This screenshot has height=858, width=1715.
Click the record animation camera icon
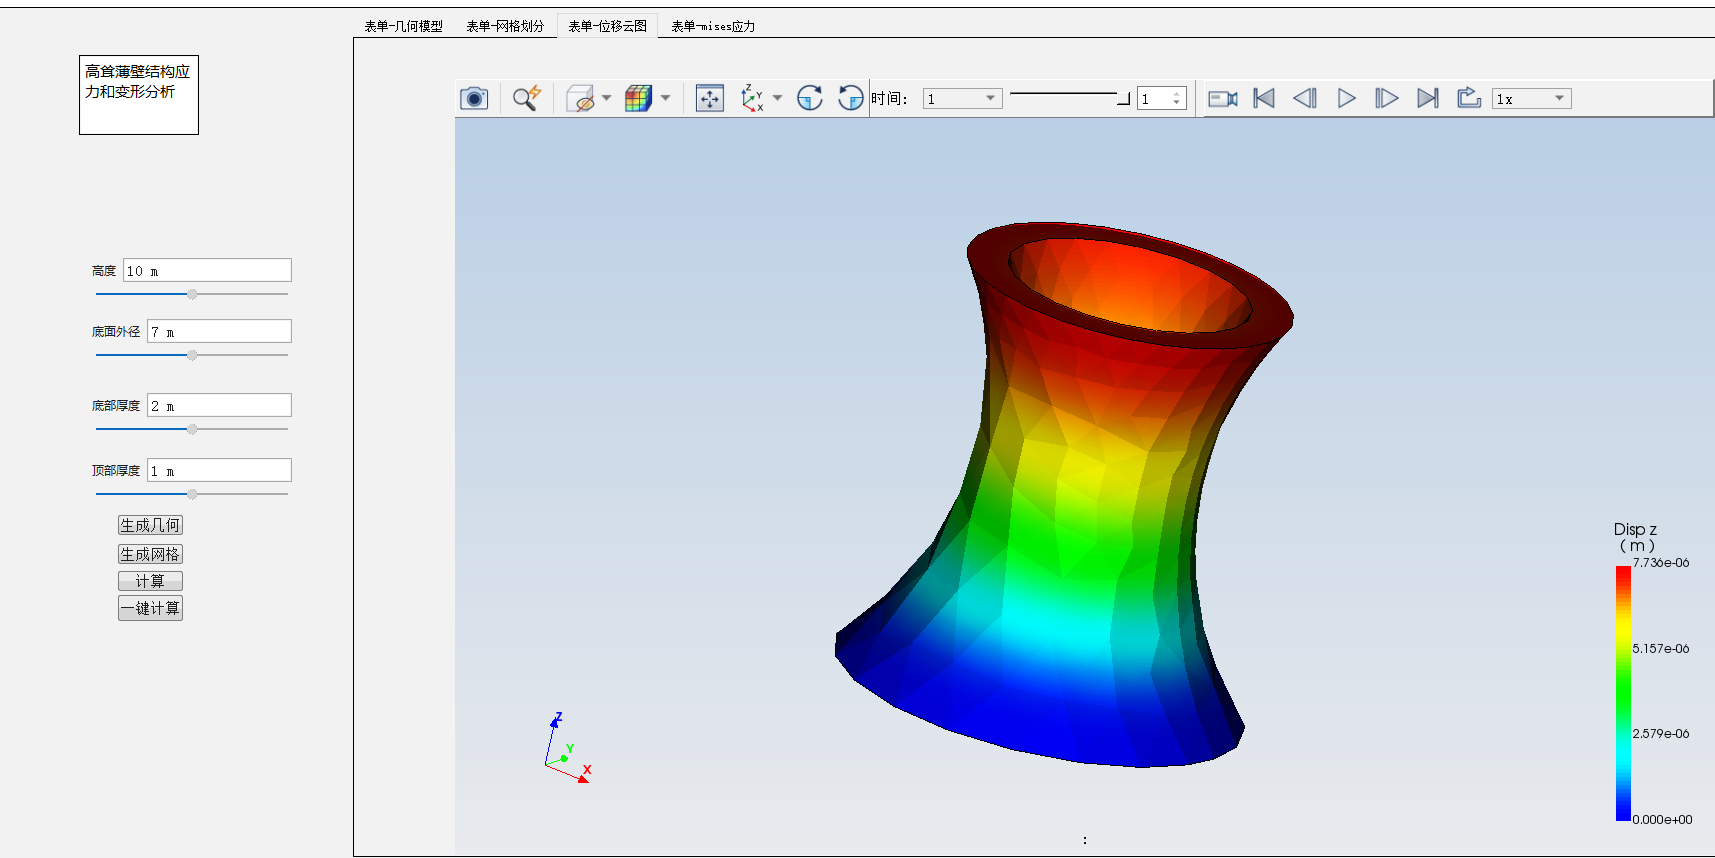coord(1223,98)
